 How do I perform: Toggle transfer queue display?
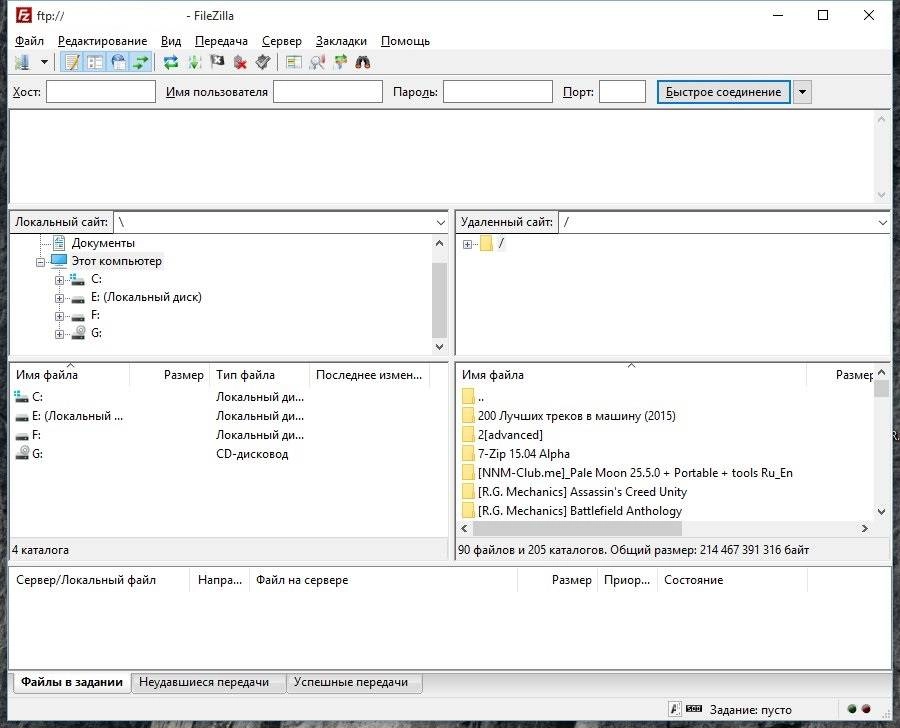tap(141, 62)
